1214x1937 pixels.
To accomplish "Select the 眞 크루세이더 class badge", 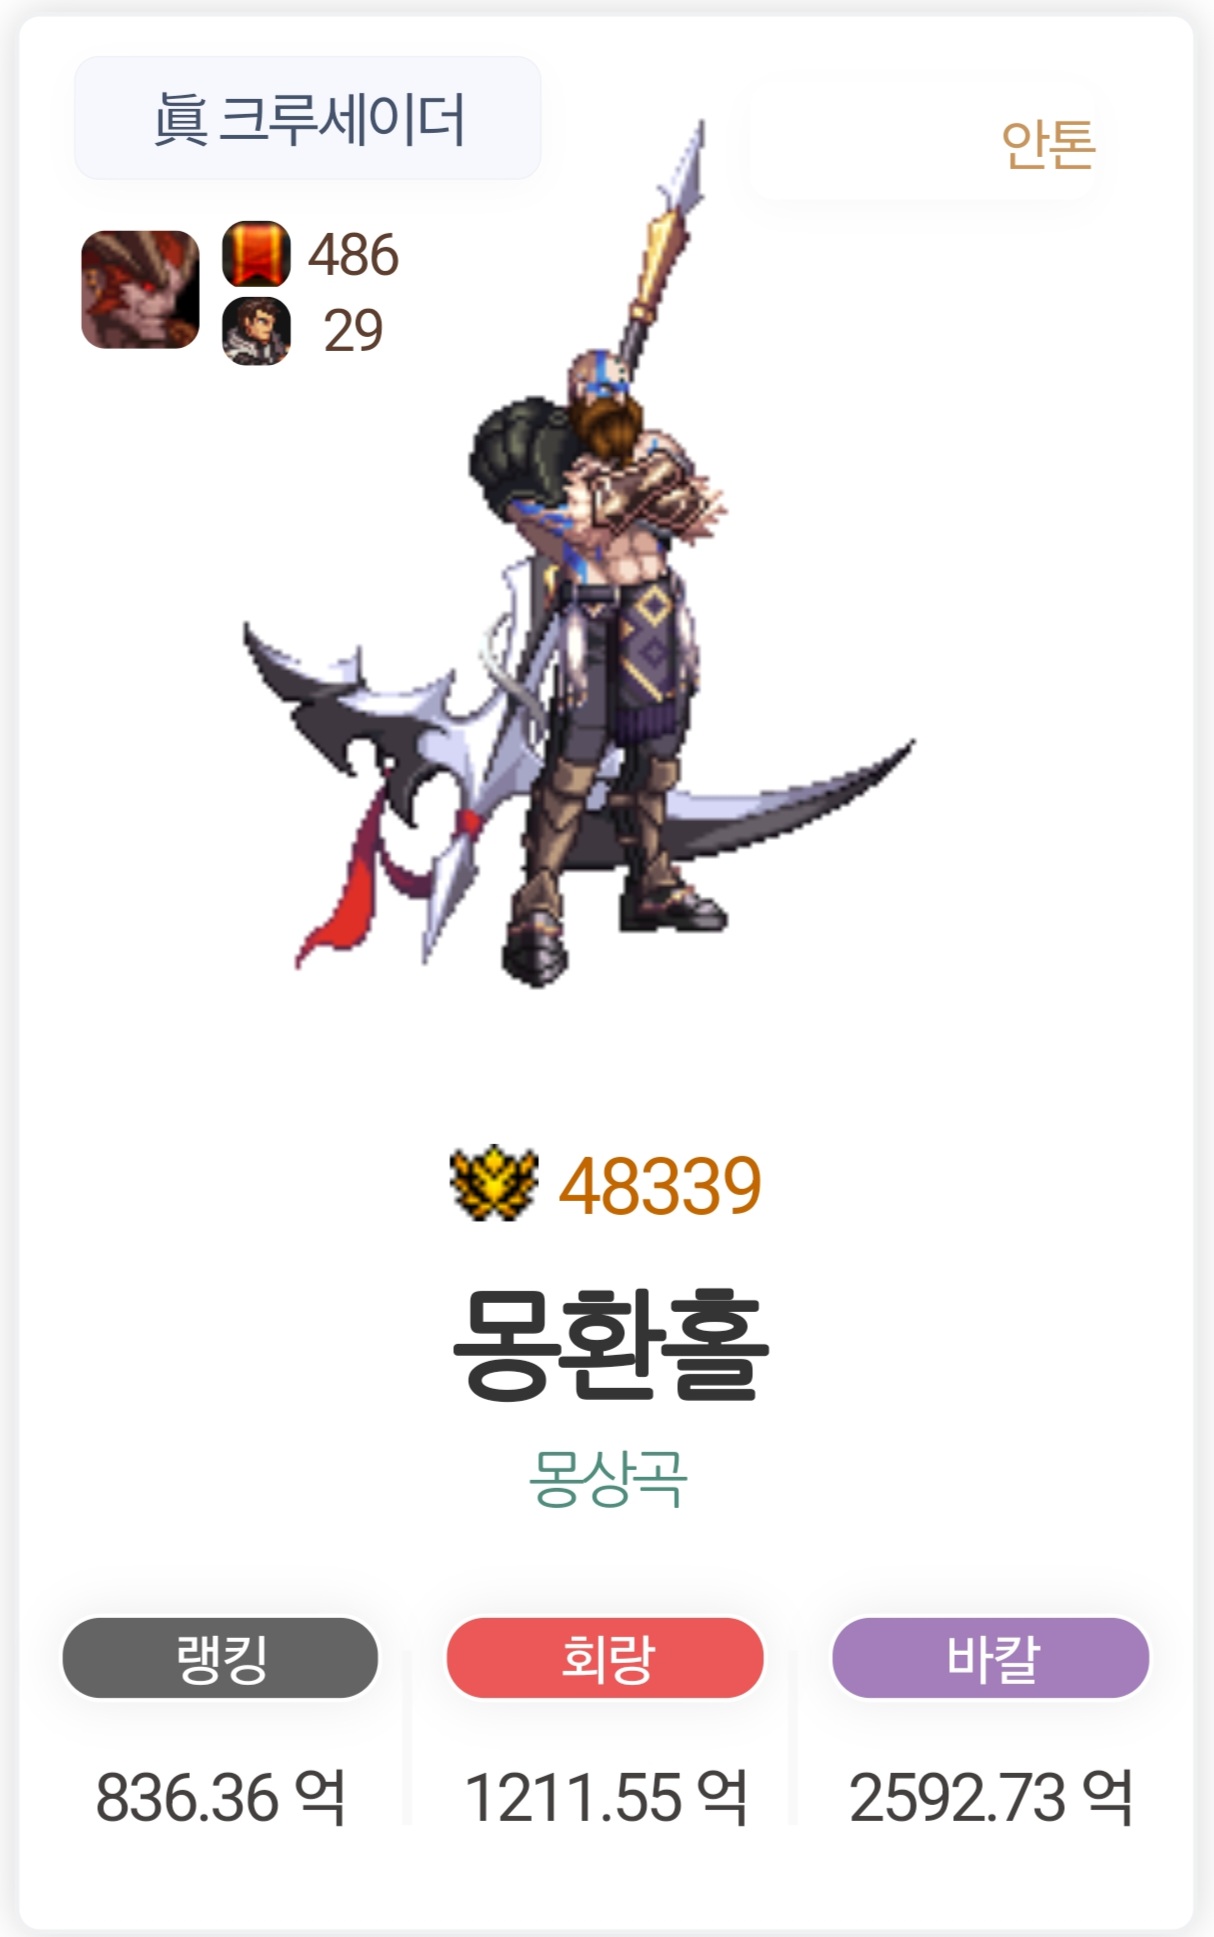I will (308, 118).
